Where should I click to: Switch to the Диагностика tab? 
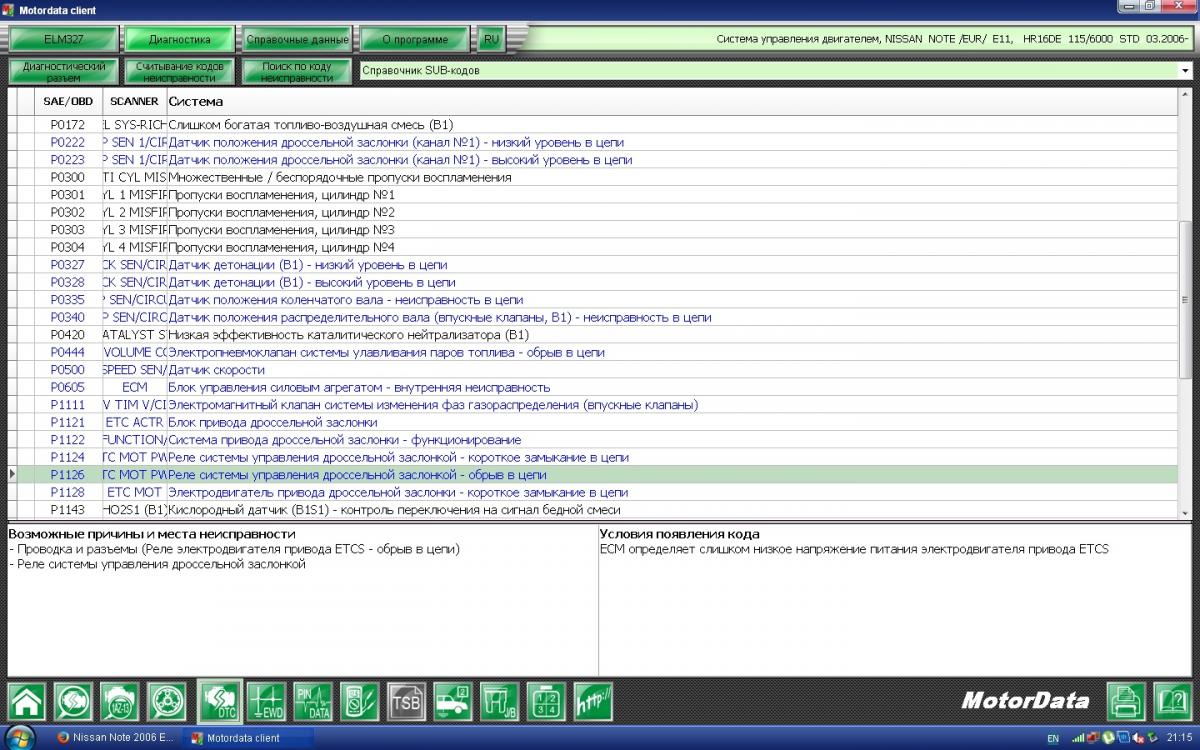click(x=180, y=40)
